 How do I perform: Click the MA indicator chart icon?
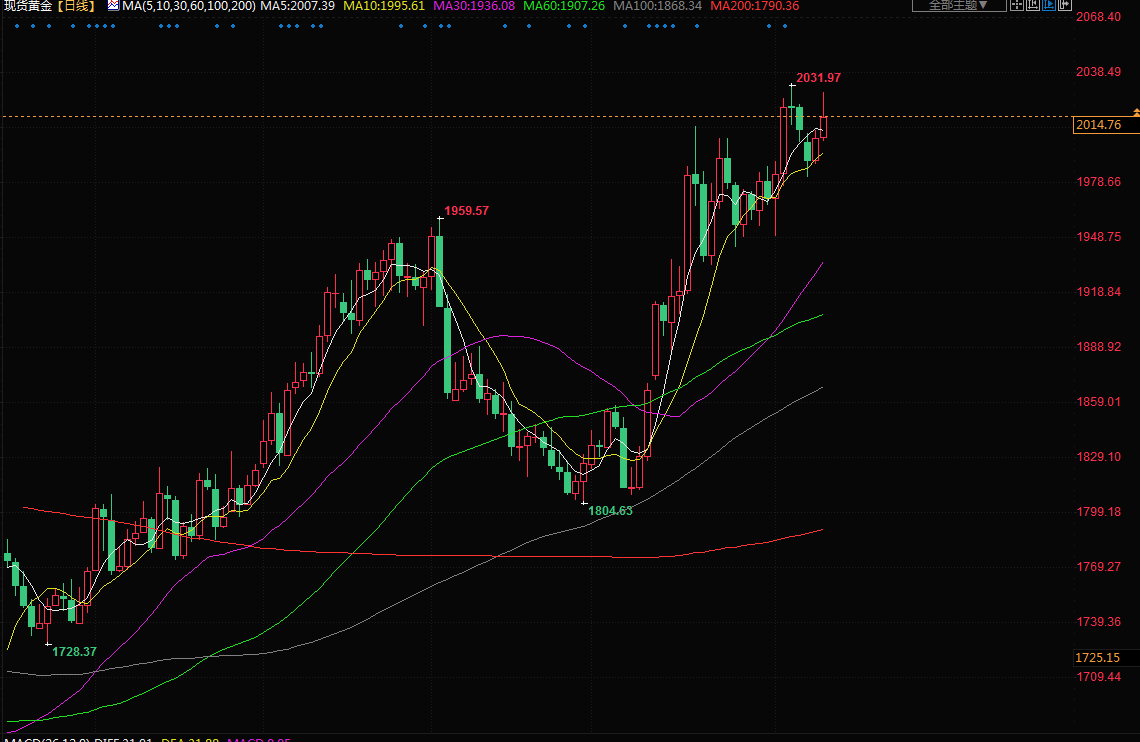click(113, 6)
